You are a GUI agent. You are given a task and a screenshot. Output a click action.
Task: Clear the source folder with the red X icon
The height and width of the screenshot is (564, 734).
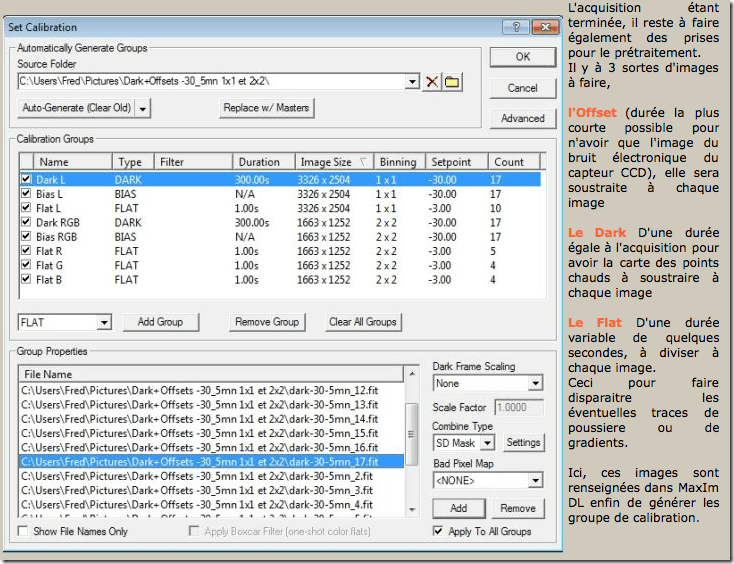pos(432,82)
